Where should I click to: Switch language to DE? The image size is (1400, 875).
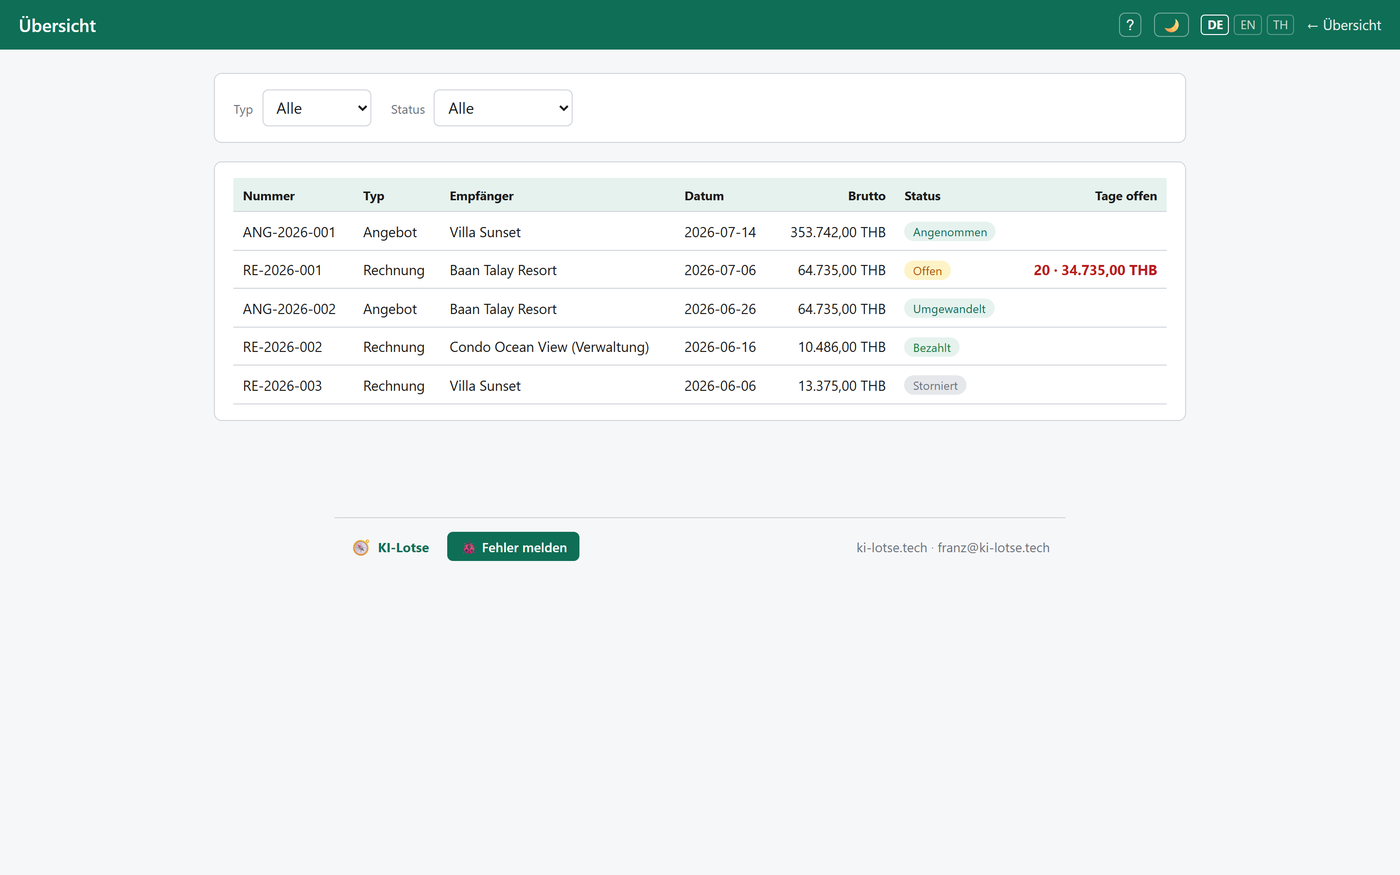click(x=1215, y=25)
